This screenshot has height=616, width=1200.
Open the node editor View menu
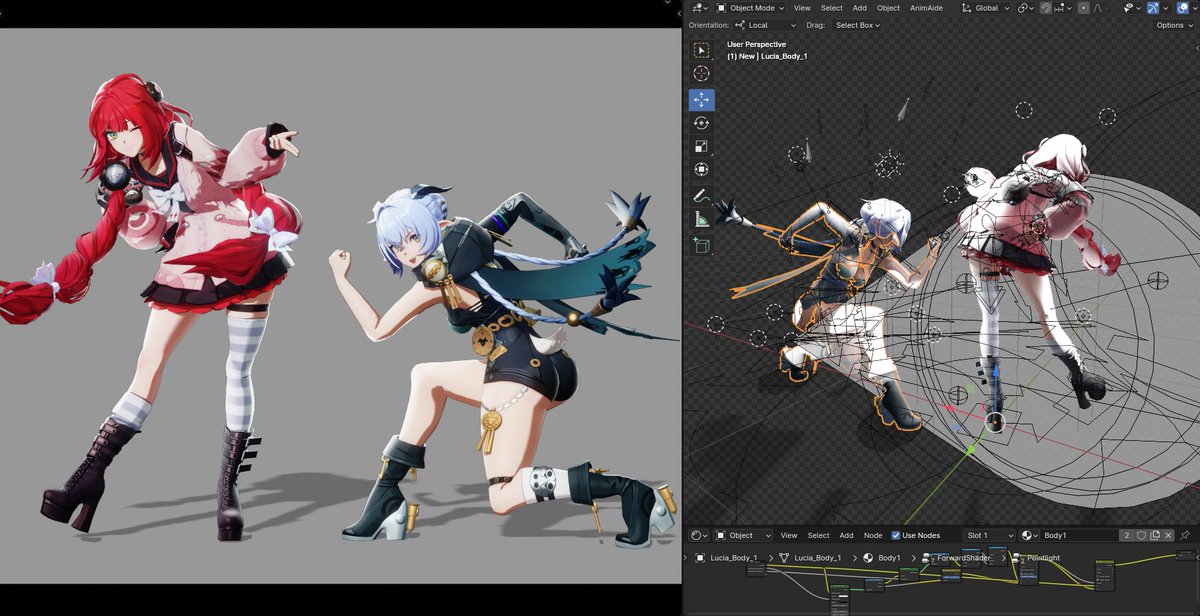pos(789,535)
